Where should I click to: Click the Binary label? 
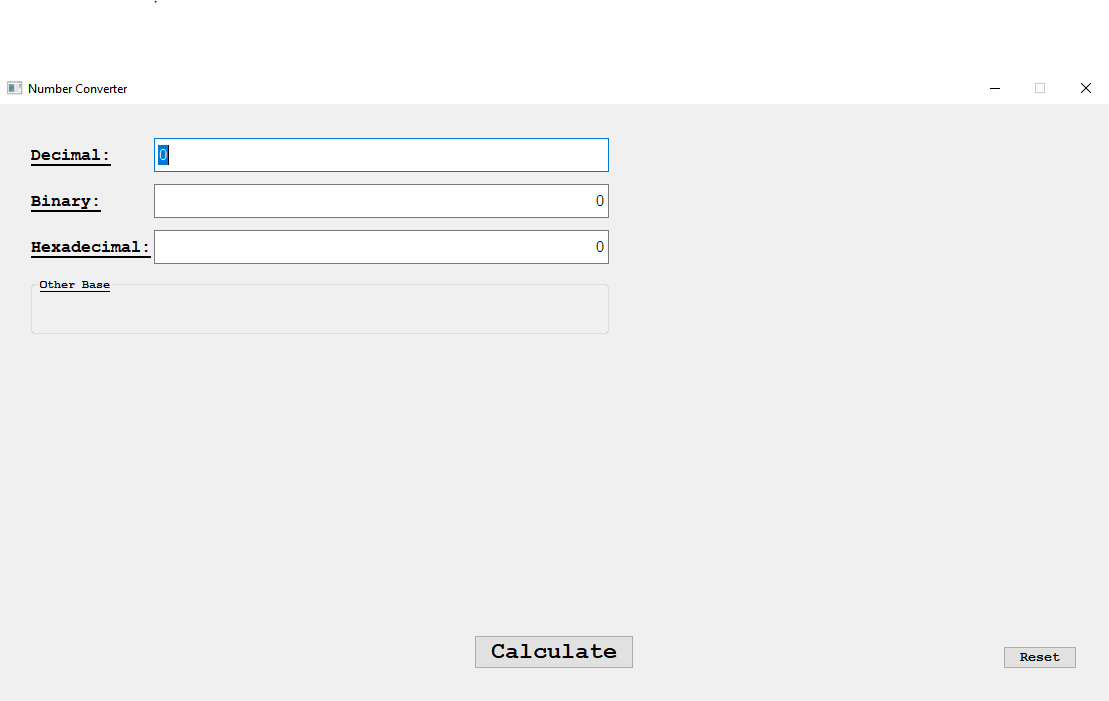(65, 201)
